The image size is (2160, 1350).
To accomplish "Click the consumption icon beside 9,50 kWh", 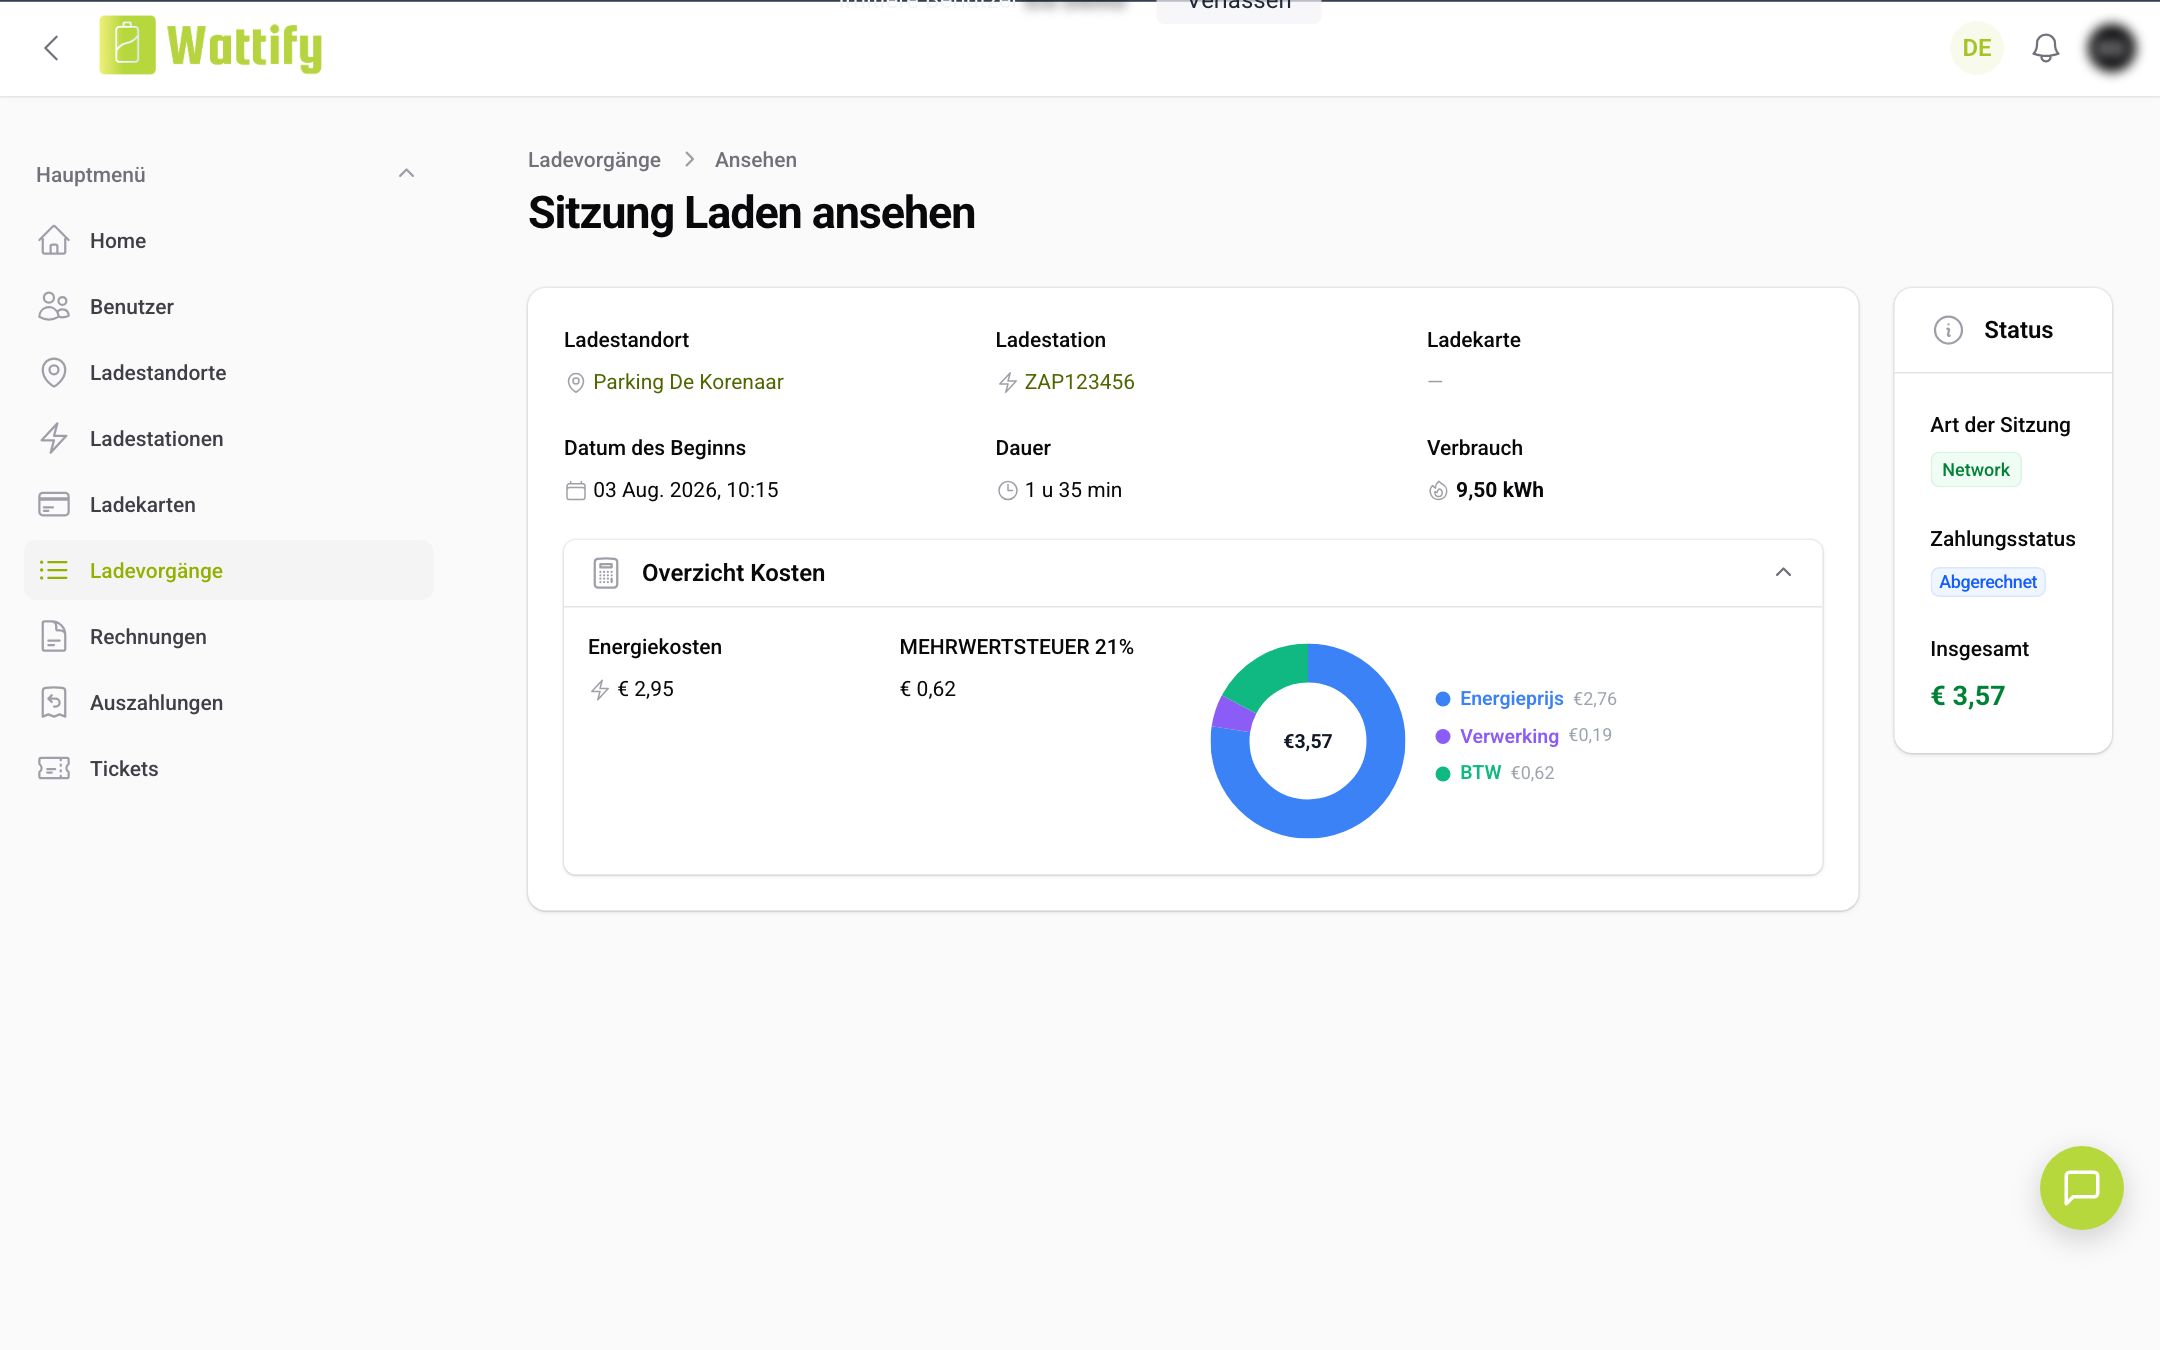I will (1438, 490).
